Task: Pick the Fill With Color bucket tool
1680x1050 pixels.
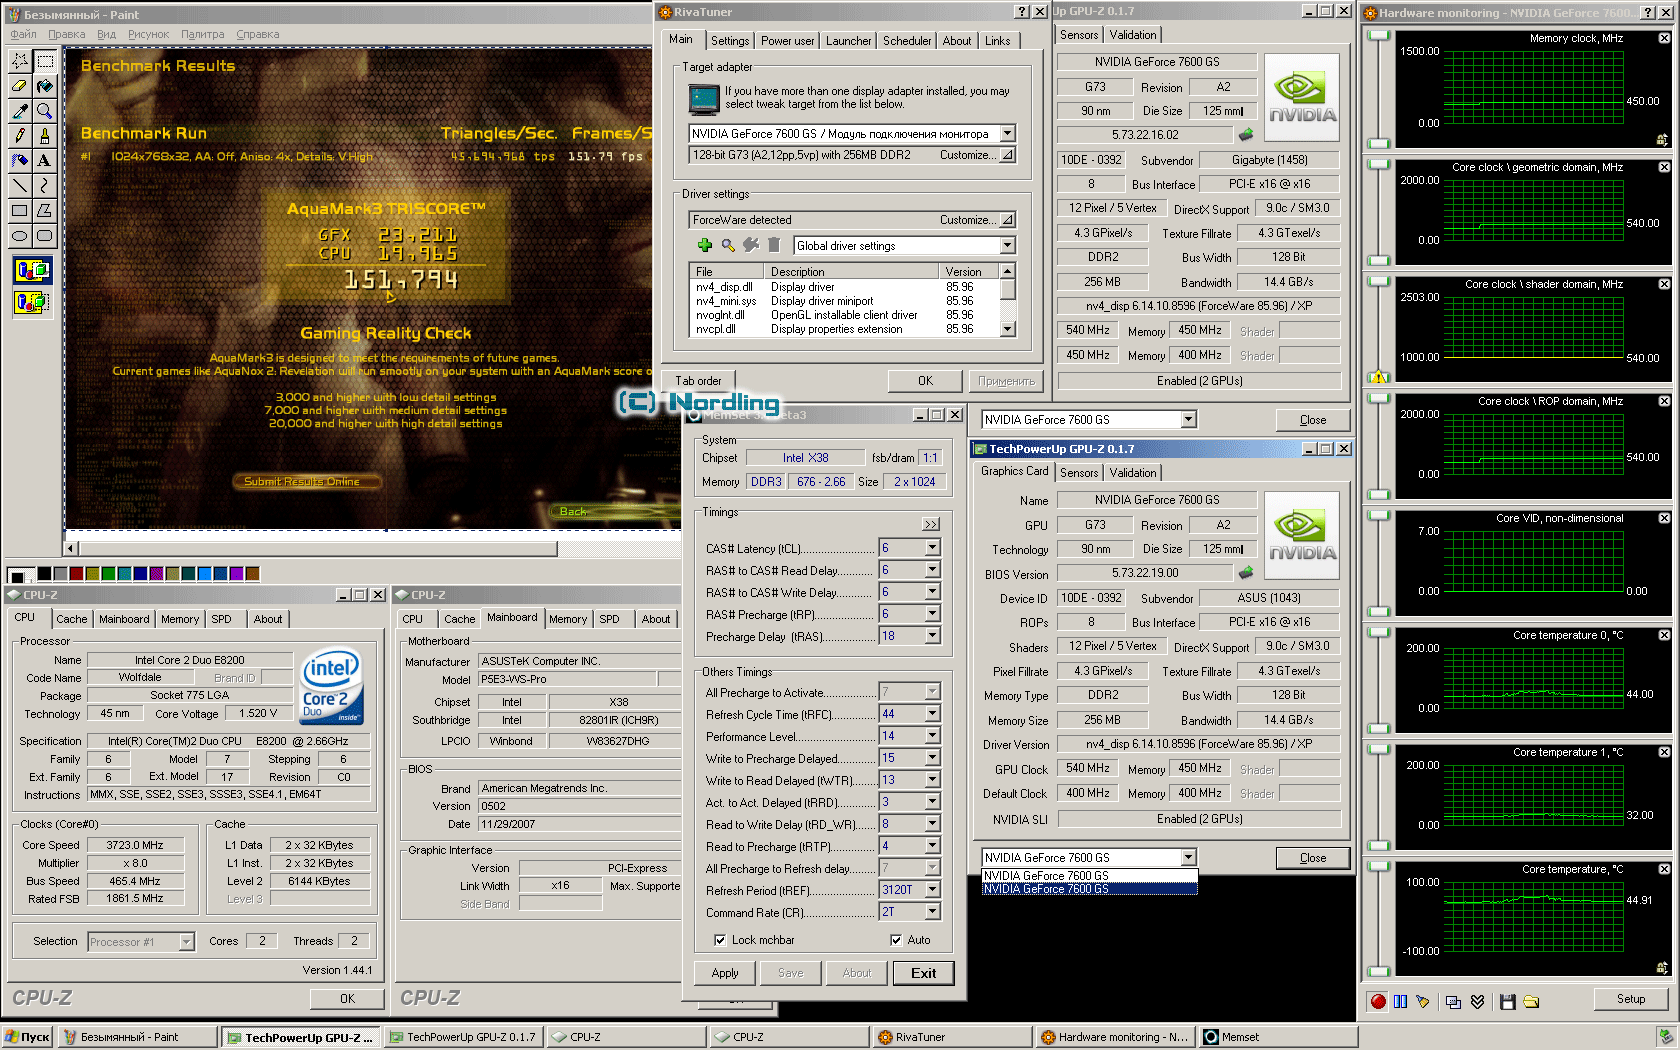Action: click(x=44, y=86)
